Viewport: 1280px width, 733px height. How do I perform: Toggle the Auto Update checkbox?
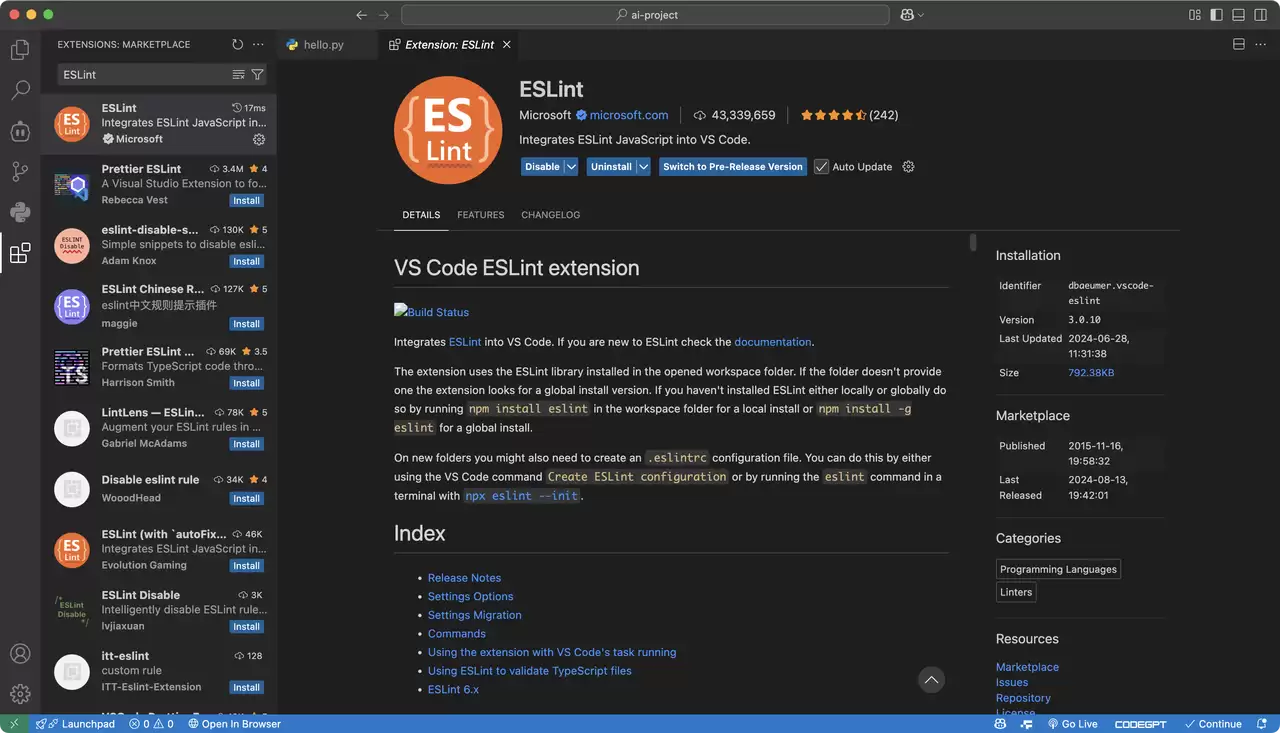[x=821, y=167]
